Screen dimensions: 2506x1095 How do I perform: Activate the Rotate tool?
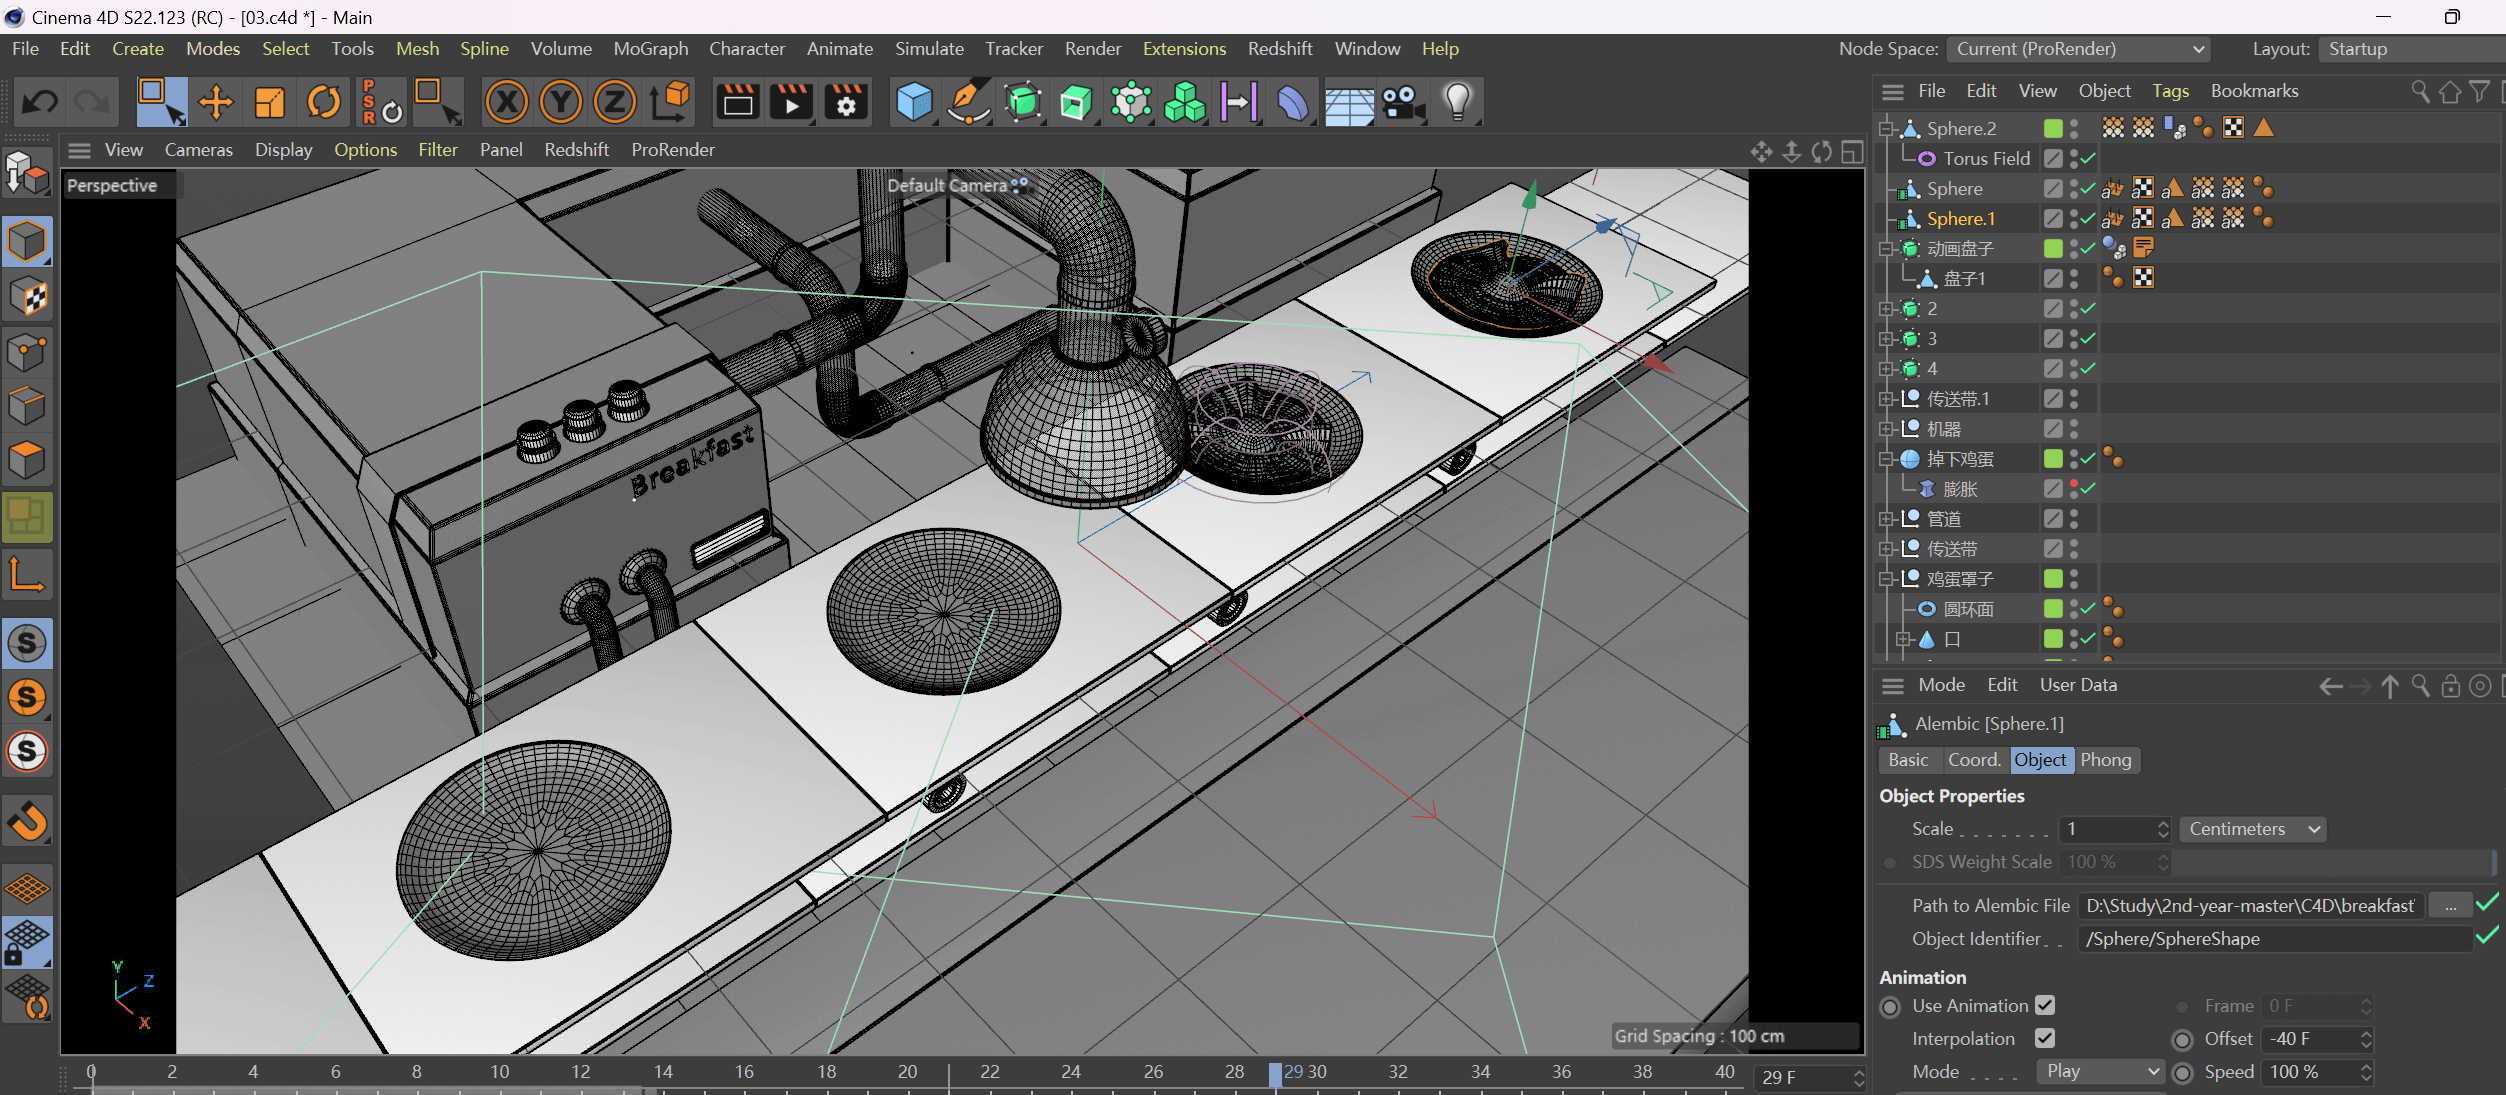[323, 101]
